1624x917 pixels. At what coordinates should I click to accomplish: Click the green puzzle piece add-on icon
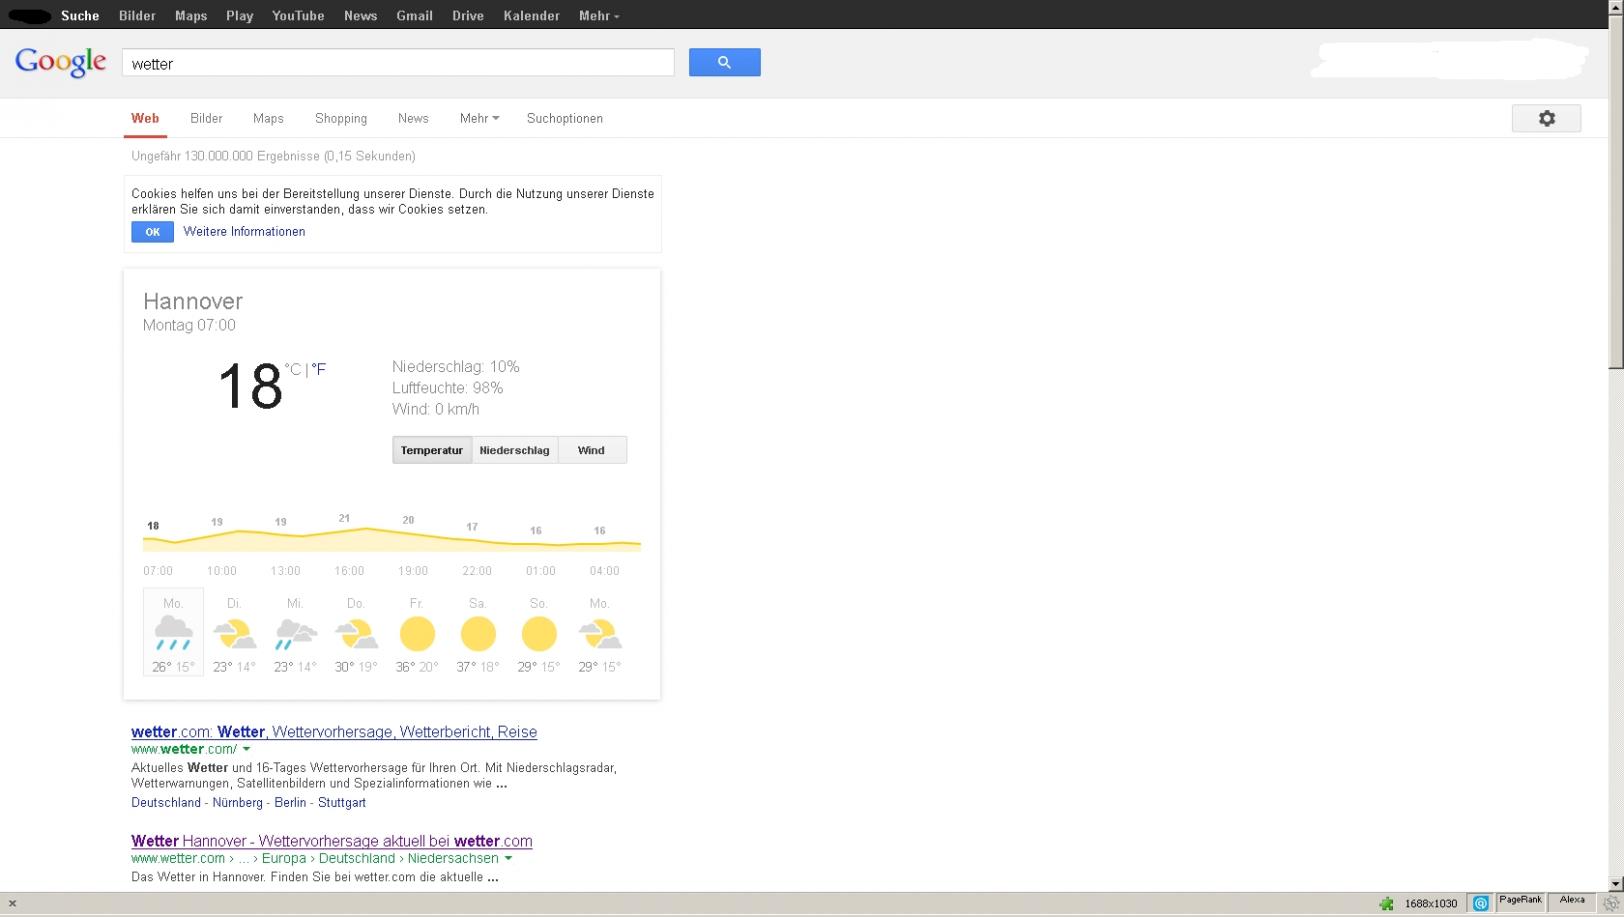point(1386,904)
